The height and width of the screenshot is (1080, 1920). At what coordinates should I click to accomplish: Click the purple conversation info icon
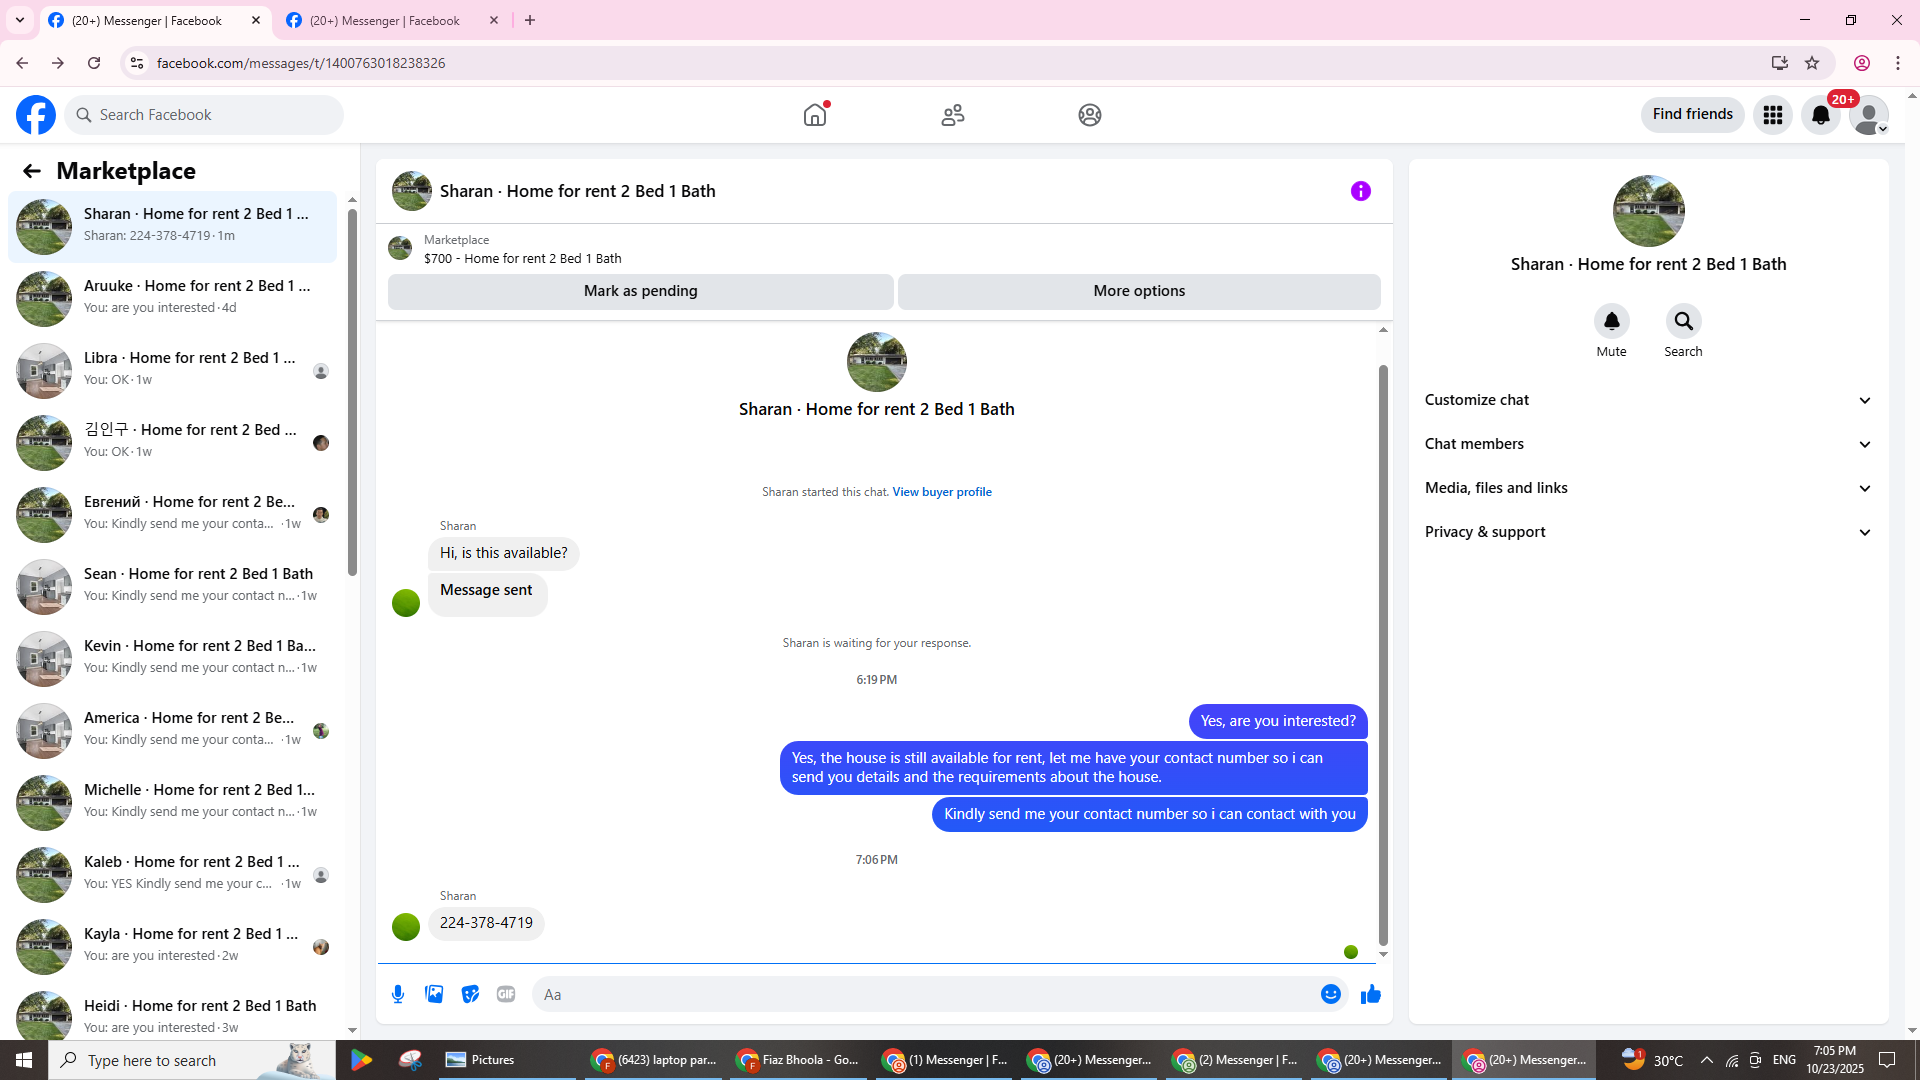tap(1360, 191)
